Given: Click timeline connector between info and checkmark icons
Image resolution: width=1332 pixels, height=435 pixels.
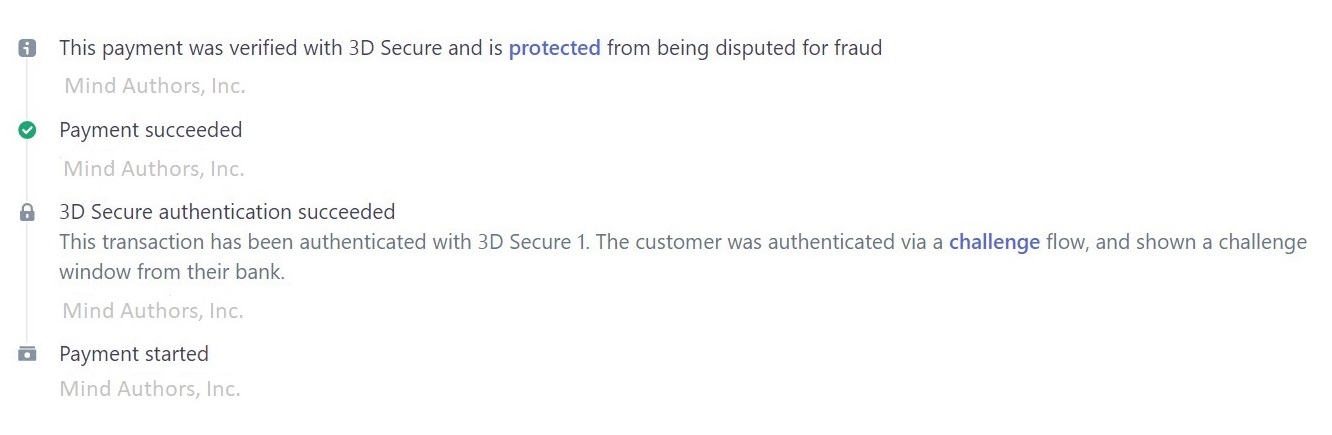Looking at the screenshot, I should (27, 89).
